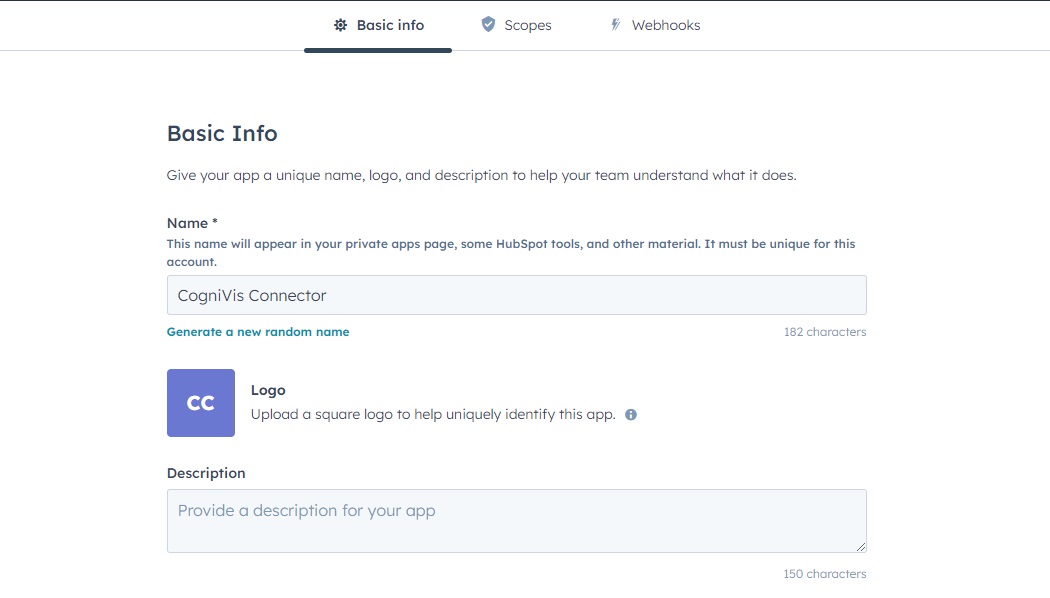Viewport: 1050px width, 598px height.
Task: Focus the Name field containing CogniVis Connector
Action: pos(516,295)
